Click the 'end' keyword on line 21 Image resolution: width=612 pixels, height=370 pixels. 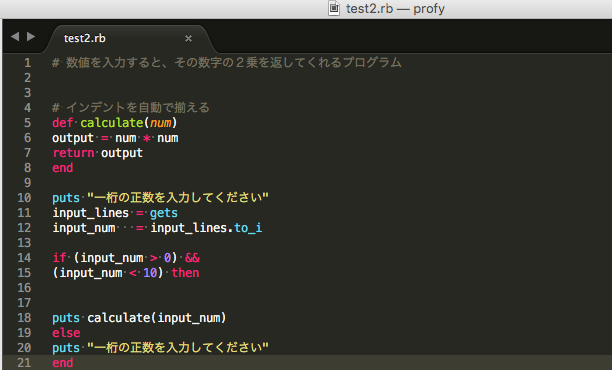[x=62, y=363]
